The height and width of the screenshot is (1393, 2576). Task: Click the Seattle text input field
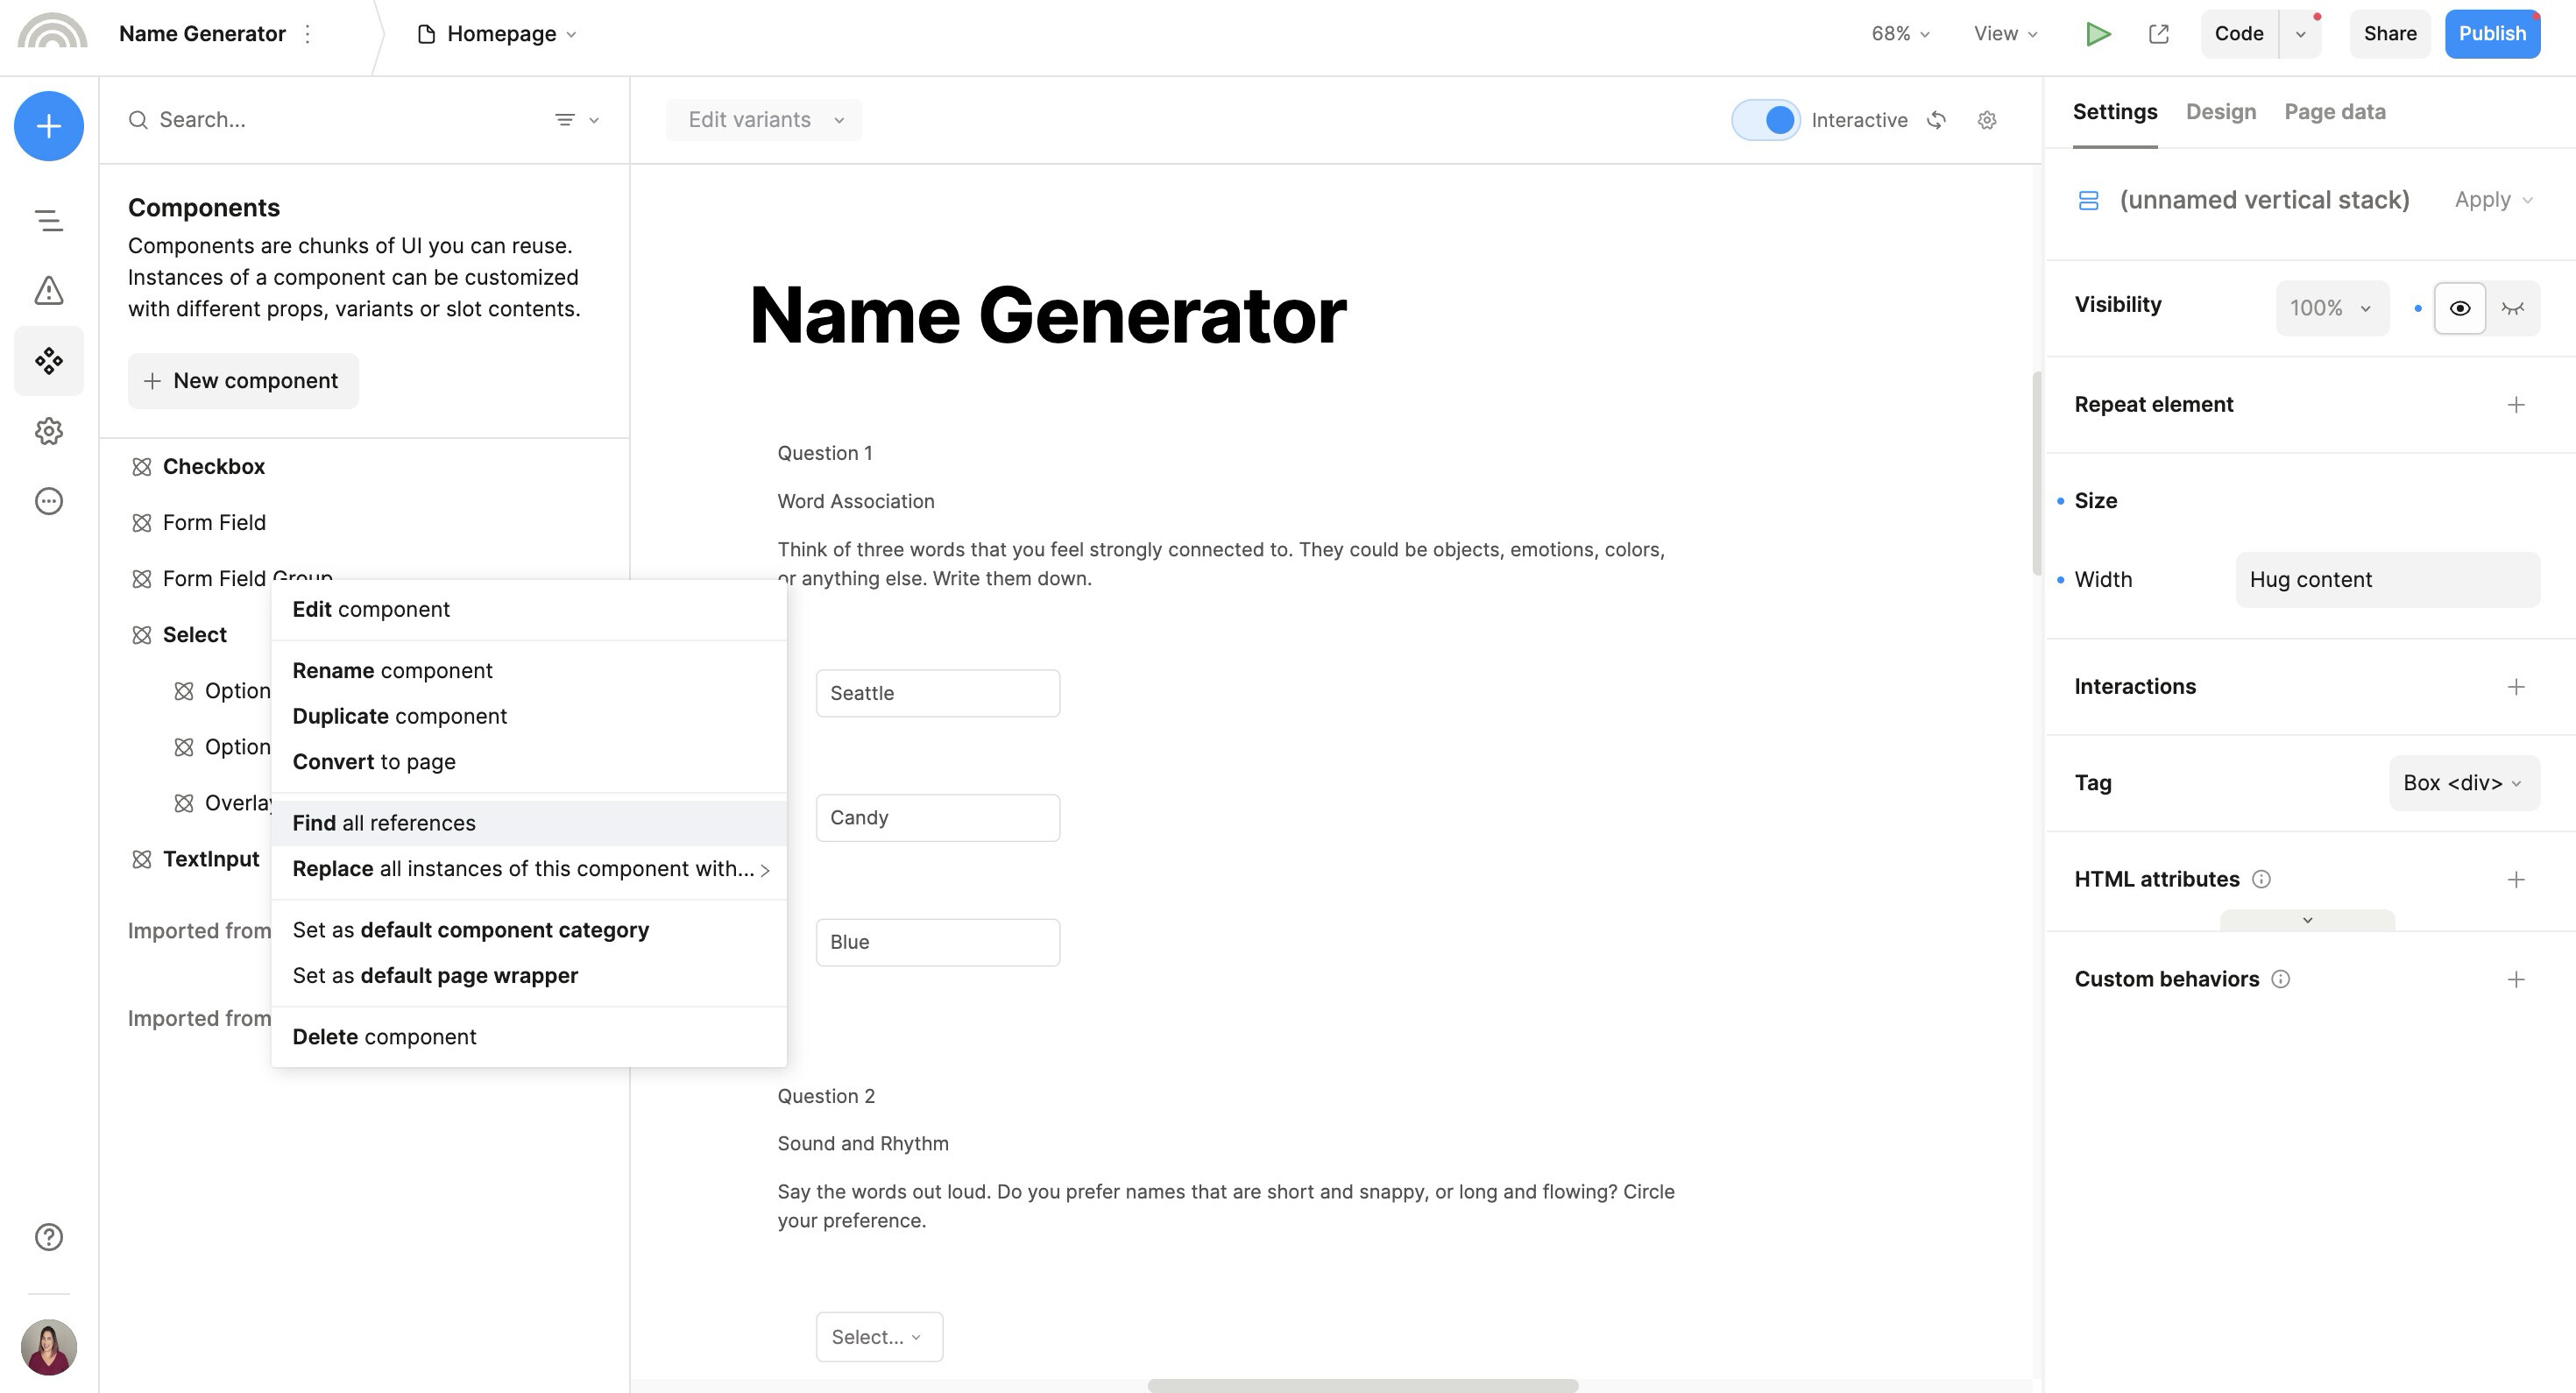(937, 693)
